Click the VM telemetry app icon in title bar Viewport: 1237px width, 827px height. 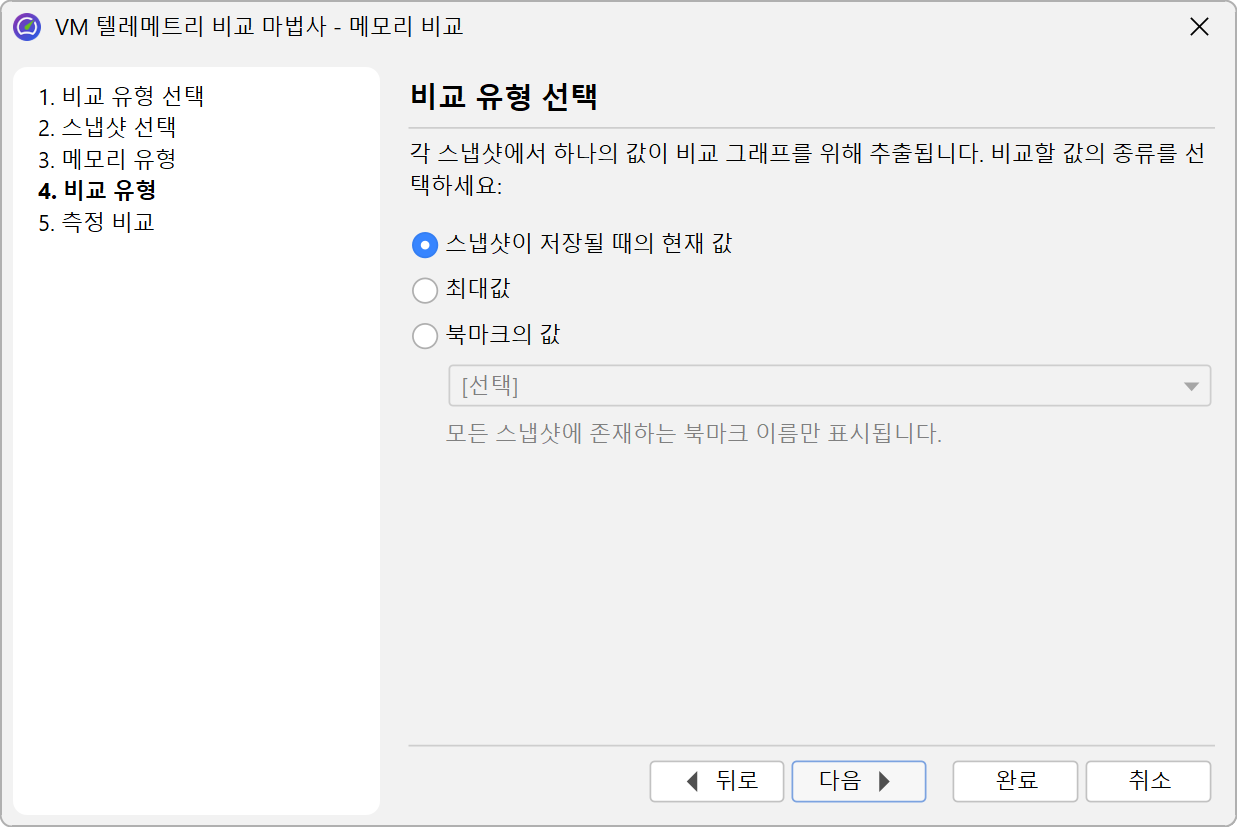(x=27, y=27)
